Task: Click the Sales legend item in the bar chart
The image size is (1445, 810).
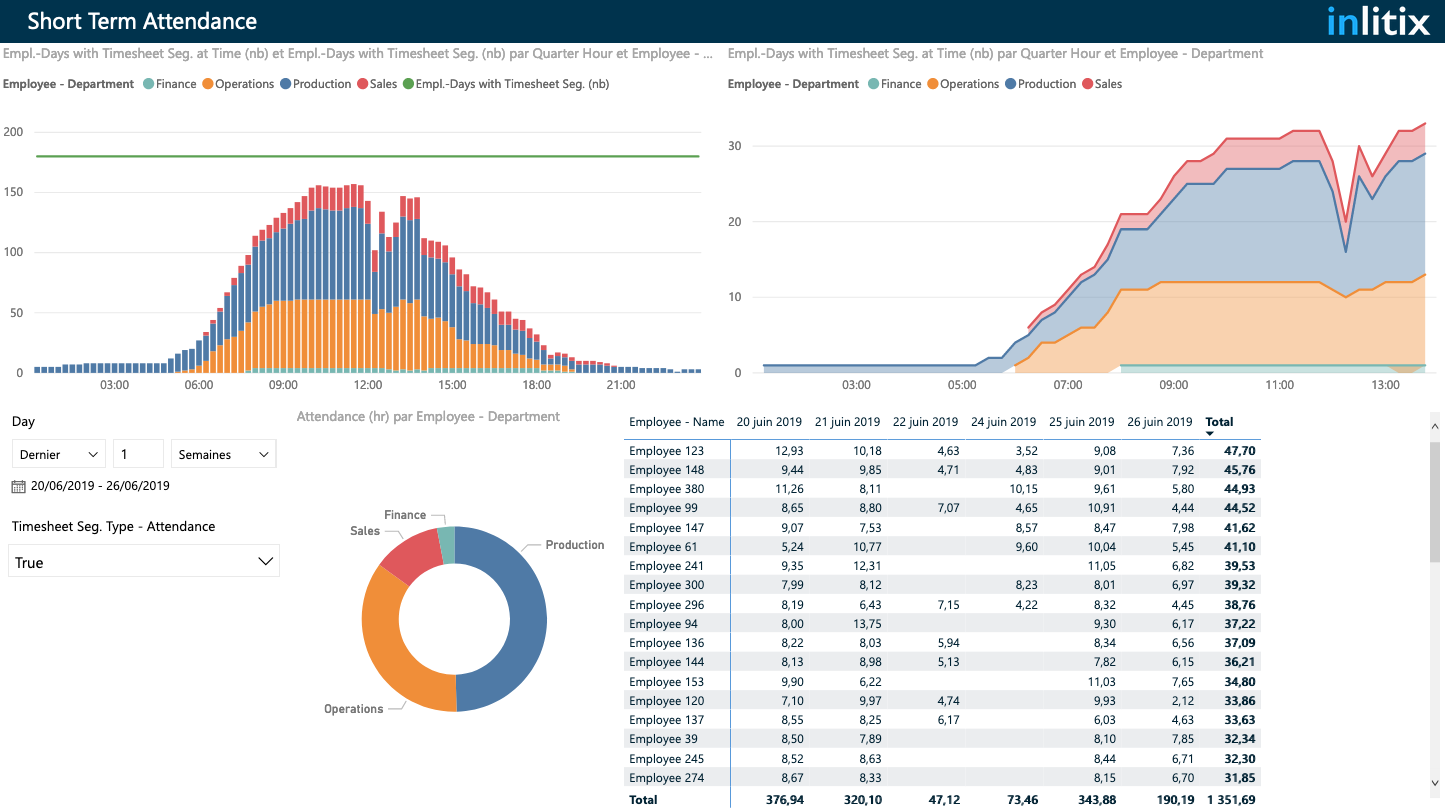Action: [x=377, y=84]
